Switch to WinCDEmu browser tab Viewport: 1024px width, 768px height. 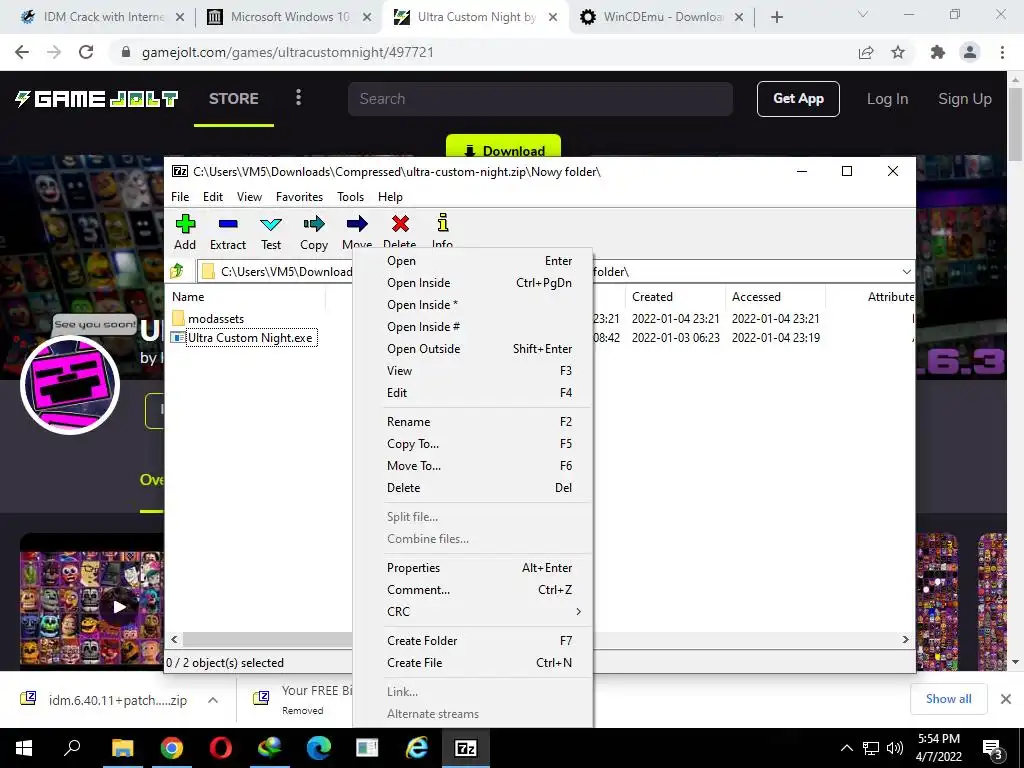(x=662, y=17)
